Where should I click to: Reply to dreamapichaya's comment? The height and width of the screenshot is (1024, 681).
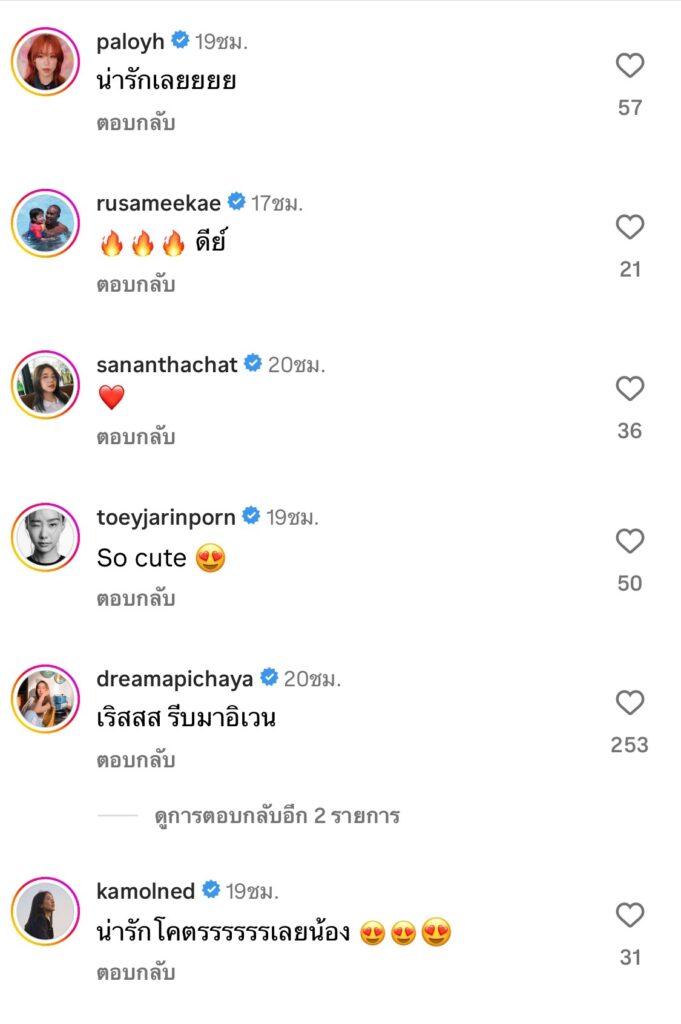136,760
